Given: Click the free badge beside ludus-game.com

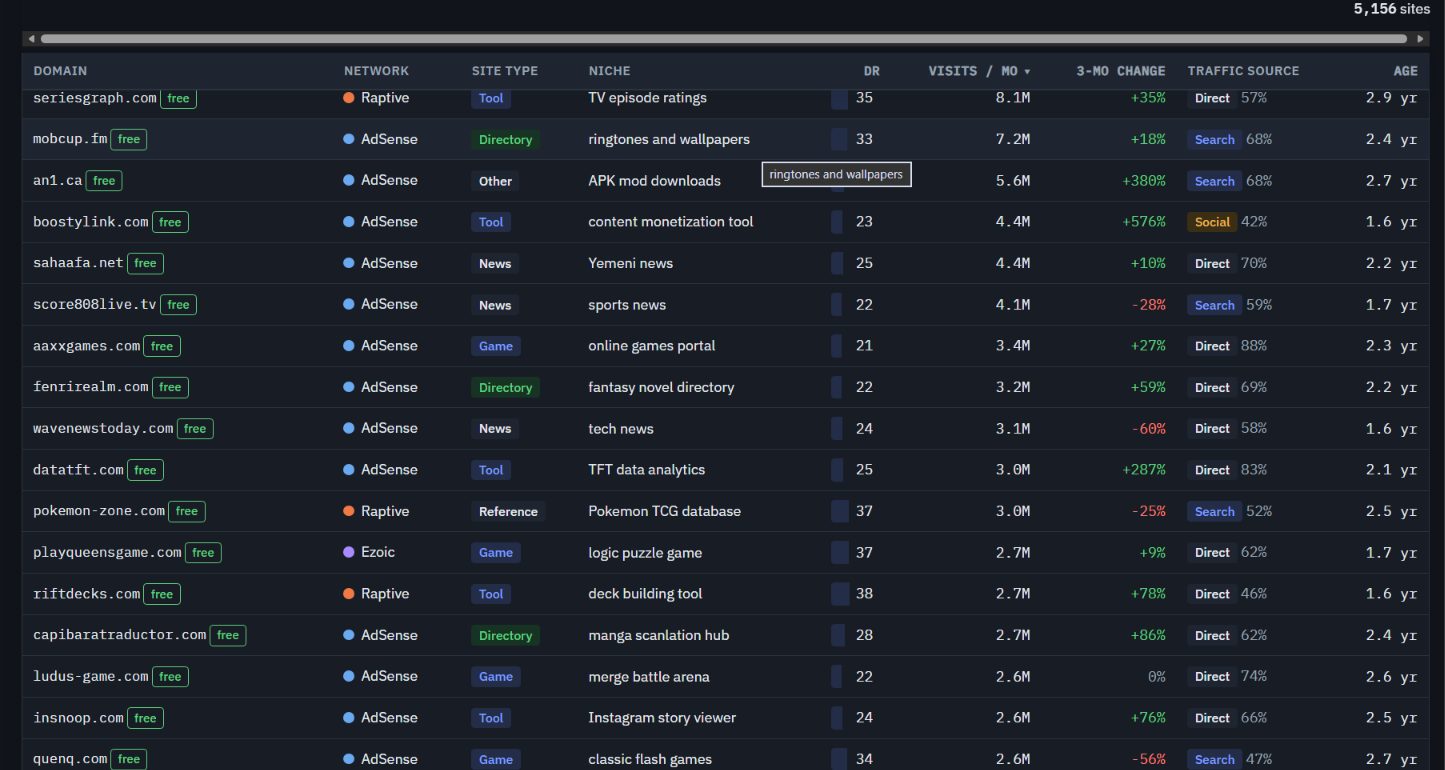Looking at the screenshot, I should coord(170,677).
